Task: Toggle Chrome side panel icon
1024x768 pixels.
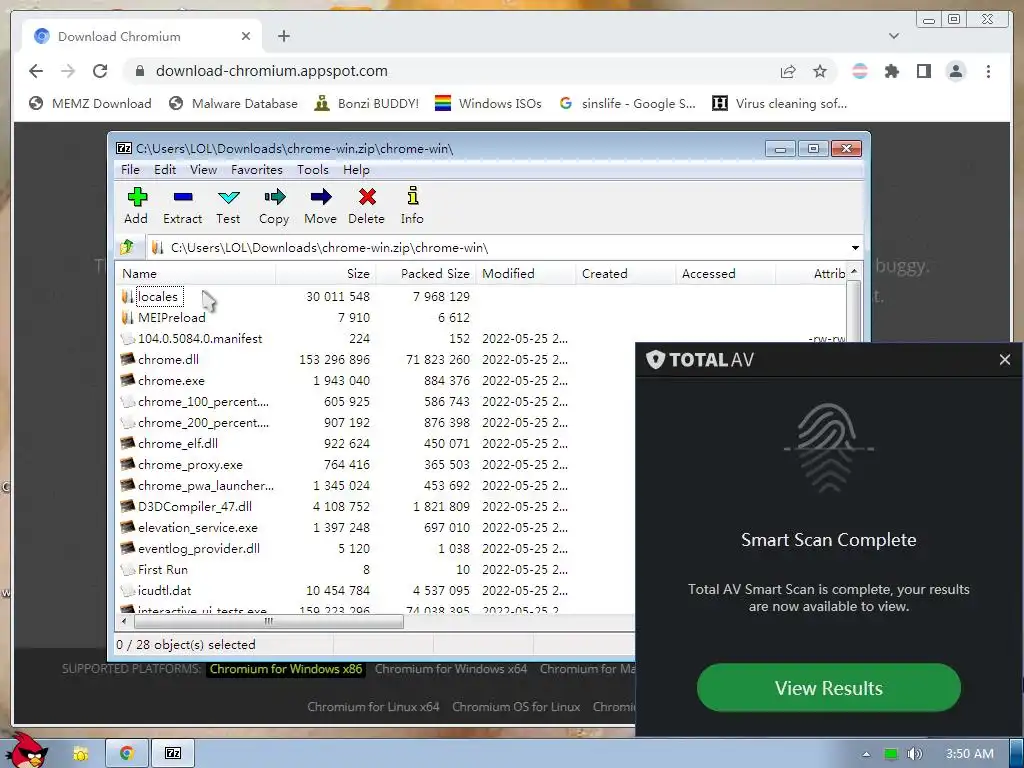Action: (x=923, y=71)
